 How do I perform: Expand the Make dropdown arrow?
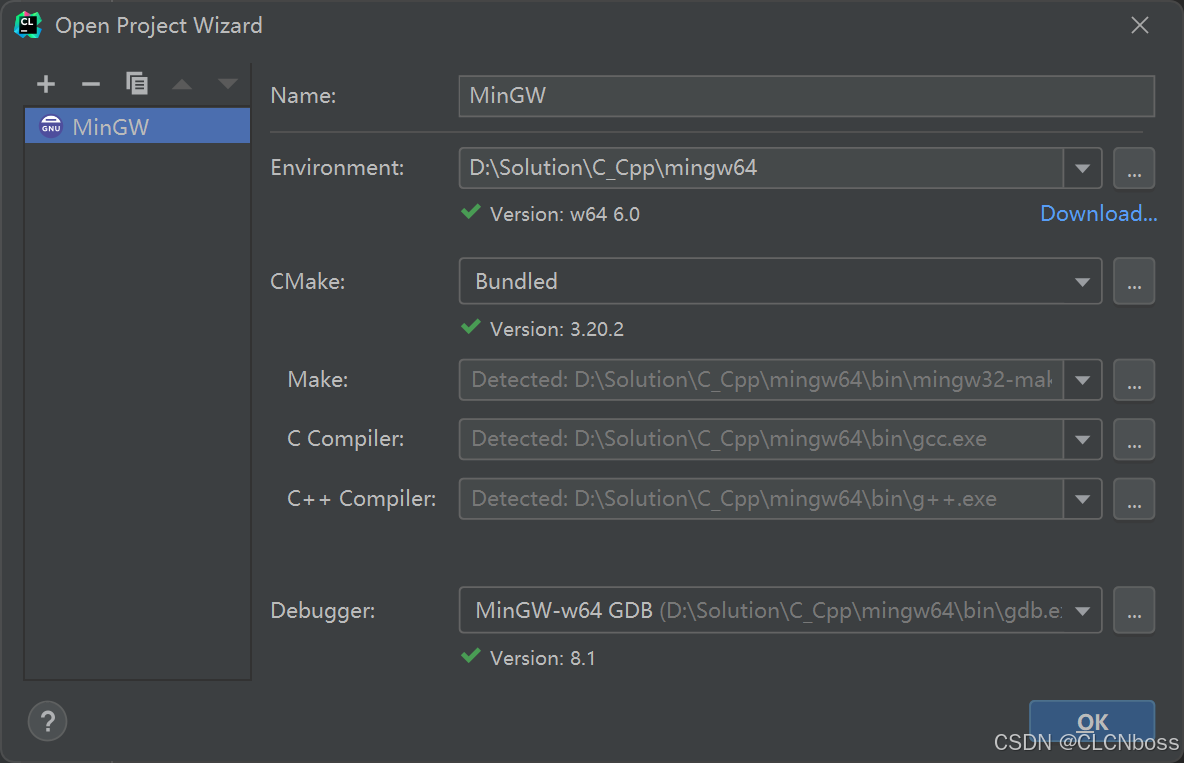[x=1083, y=380]
